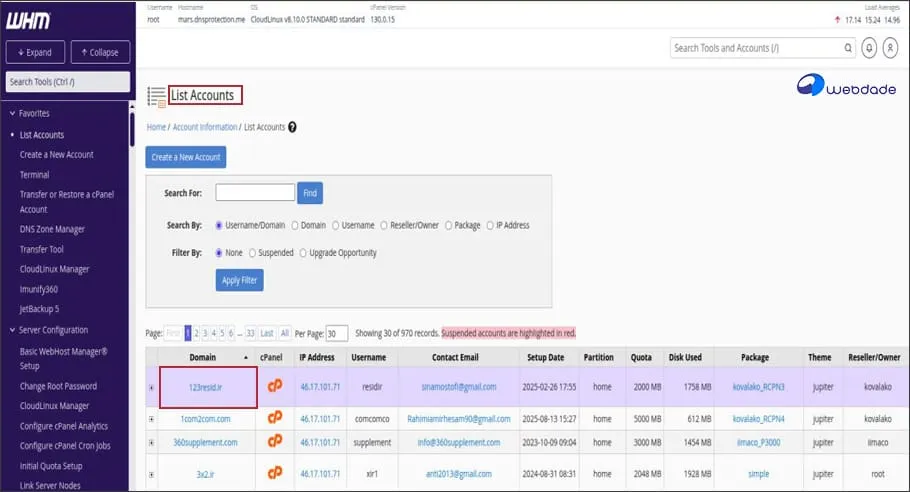Click the List Accounts page icon
The image size is (910, 492).
156,96
